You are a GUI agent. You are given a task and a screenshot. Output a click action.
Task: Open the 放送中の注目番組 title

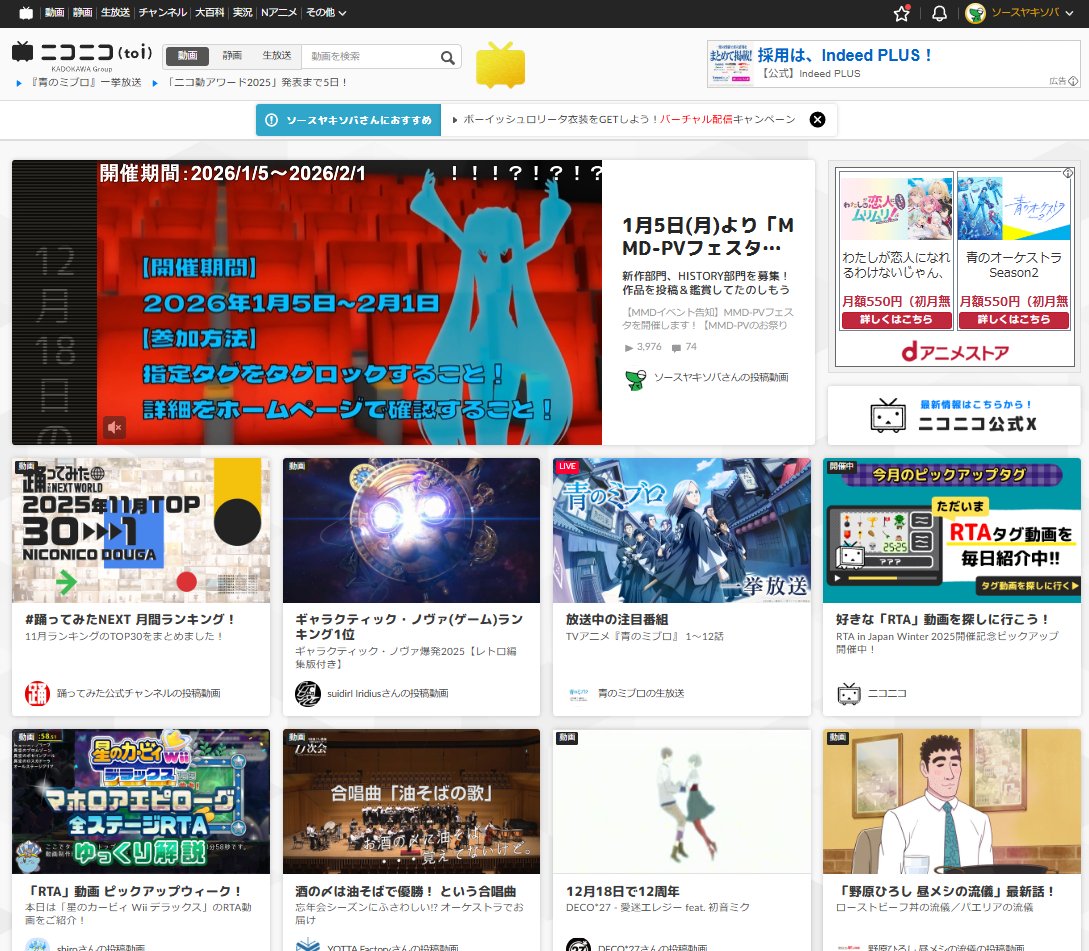pos(617,619)
